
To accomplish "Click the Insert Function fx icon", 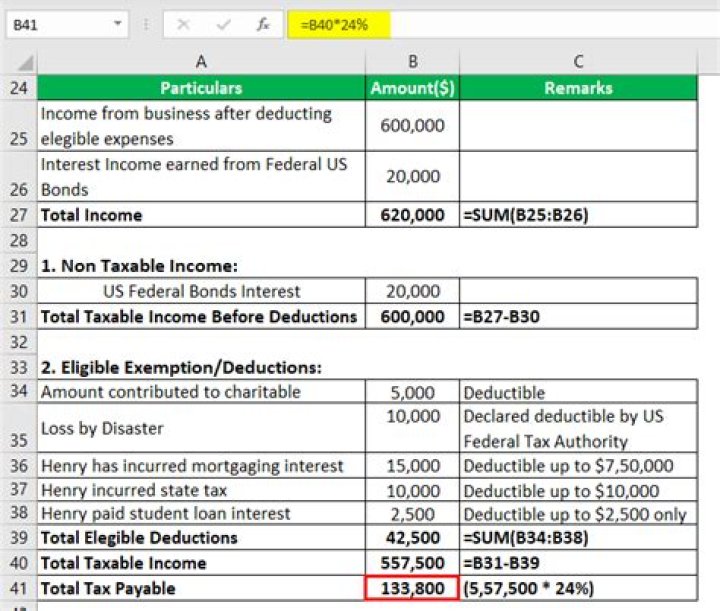I will (263, 24).
